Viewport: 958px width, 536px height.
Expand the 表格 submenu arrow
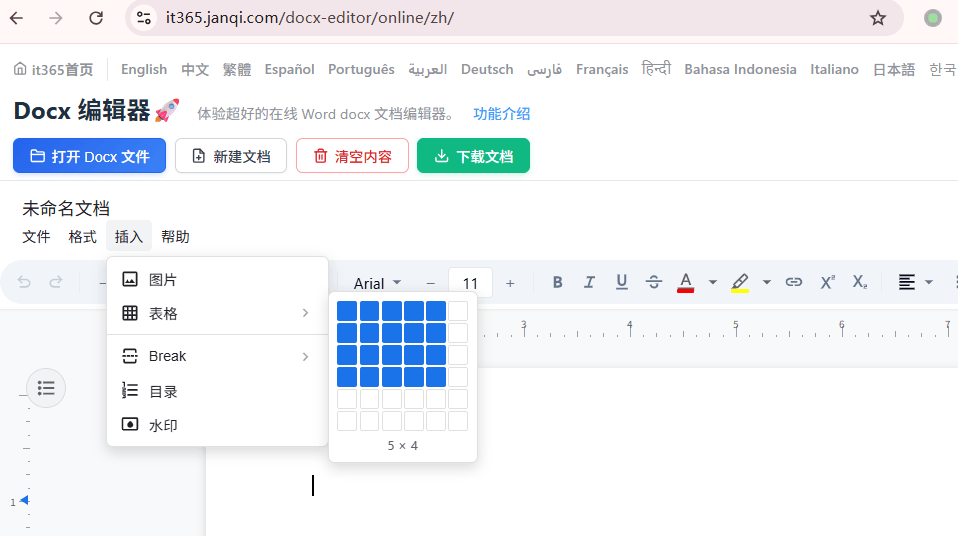tap(305, 313)
